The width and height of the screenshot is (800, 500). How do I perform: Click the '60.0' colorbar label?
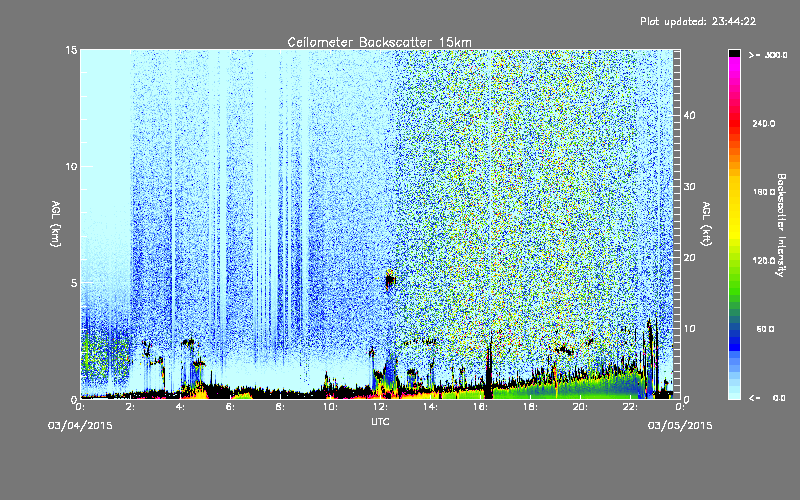coord(766,329)
